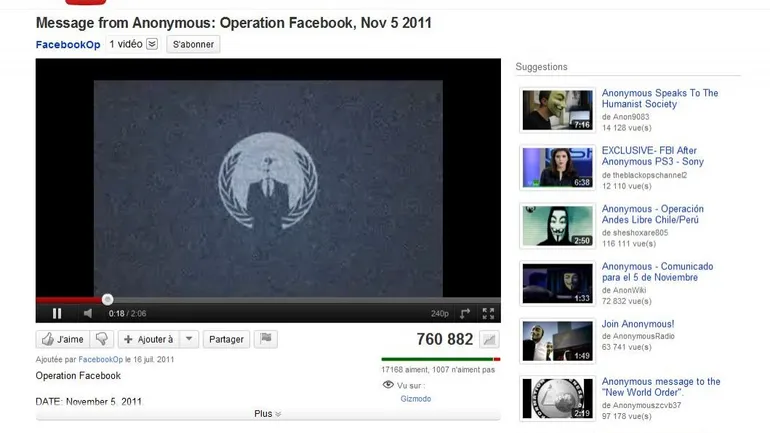Pause the video playback
770x433 pixels.
click(x=57, y=313)
